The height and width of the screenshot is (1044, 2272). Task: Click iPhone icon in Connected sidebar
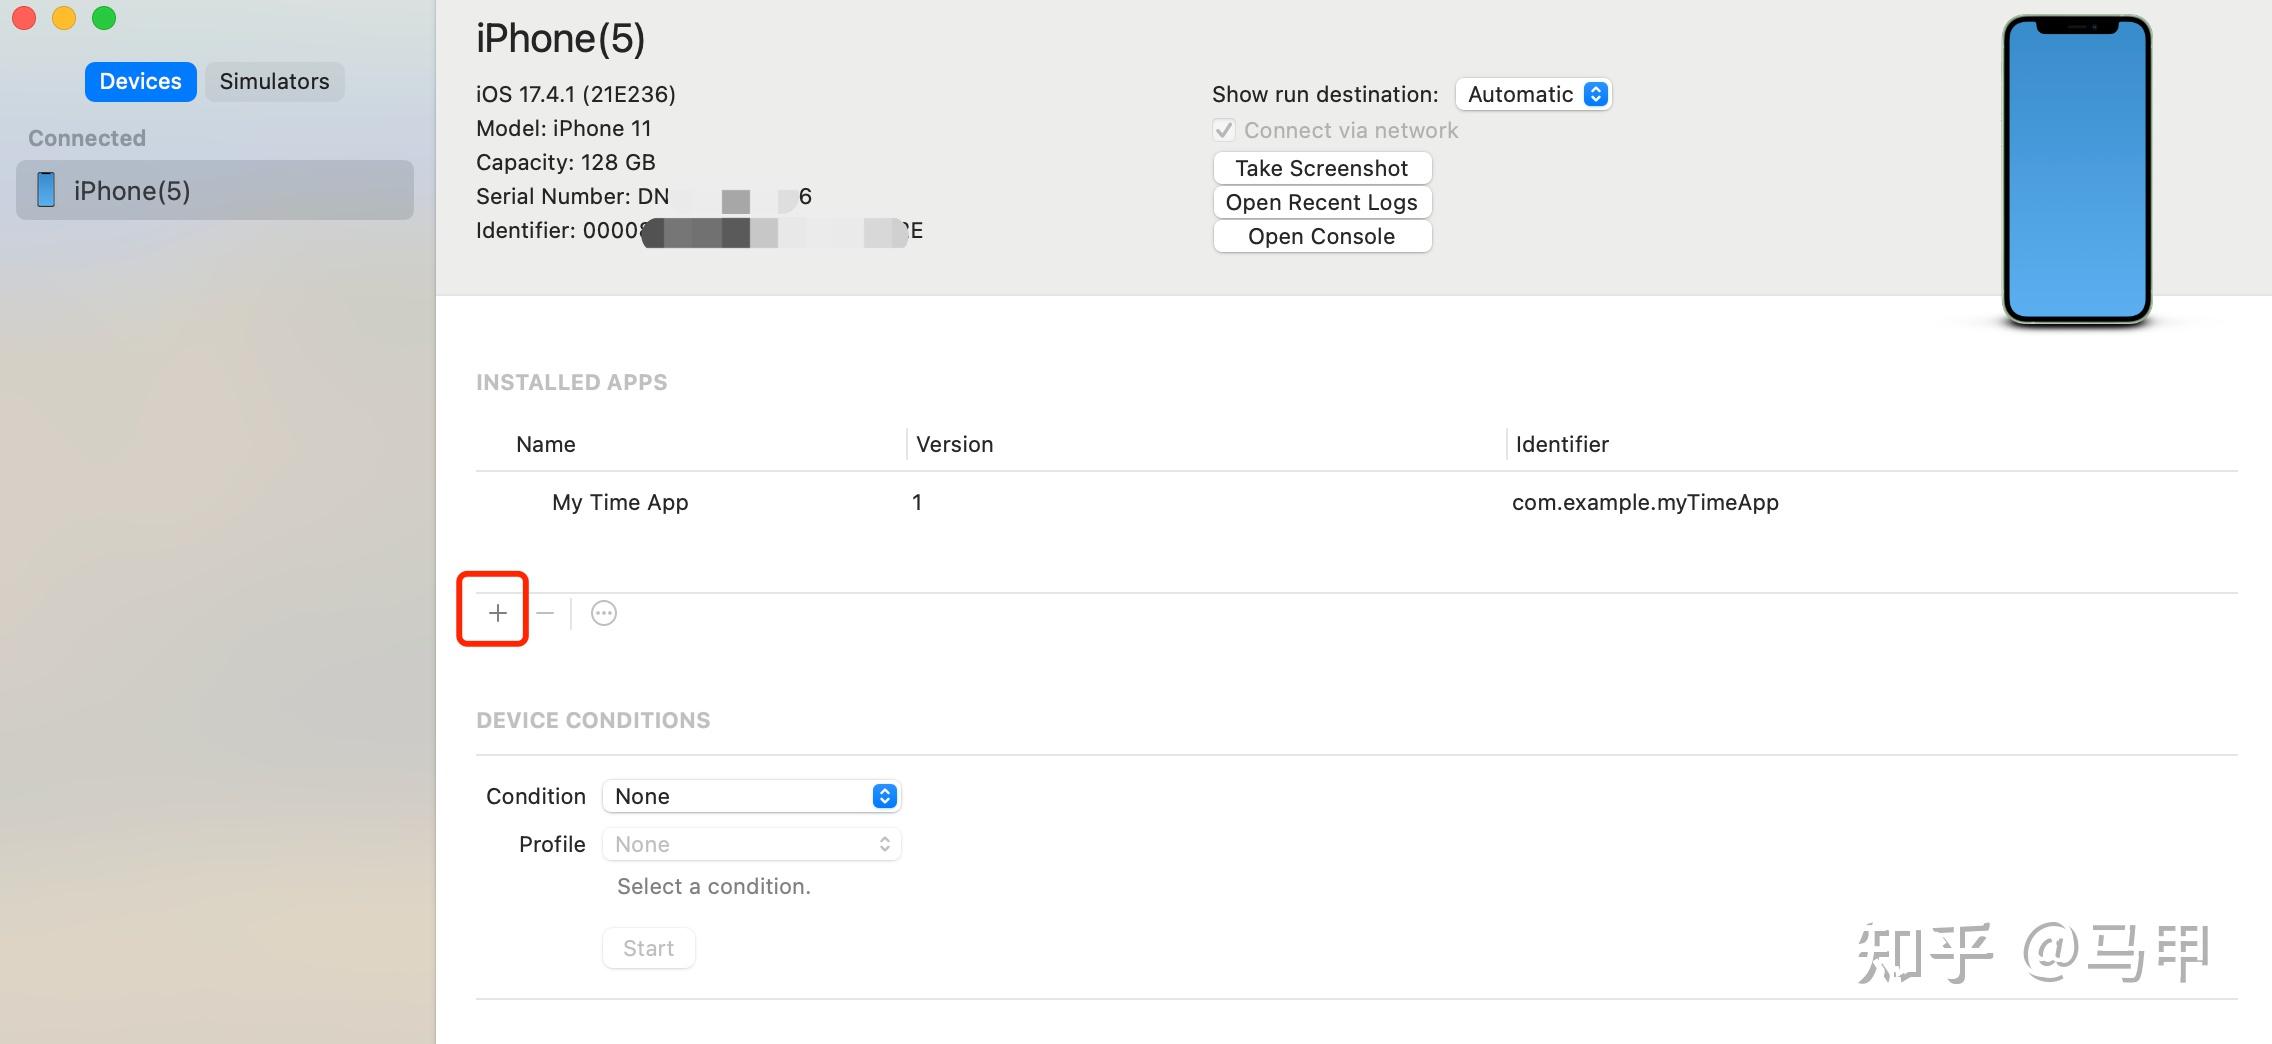tap(46, 189)
